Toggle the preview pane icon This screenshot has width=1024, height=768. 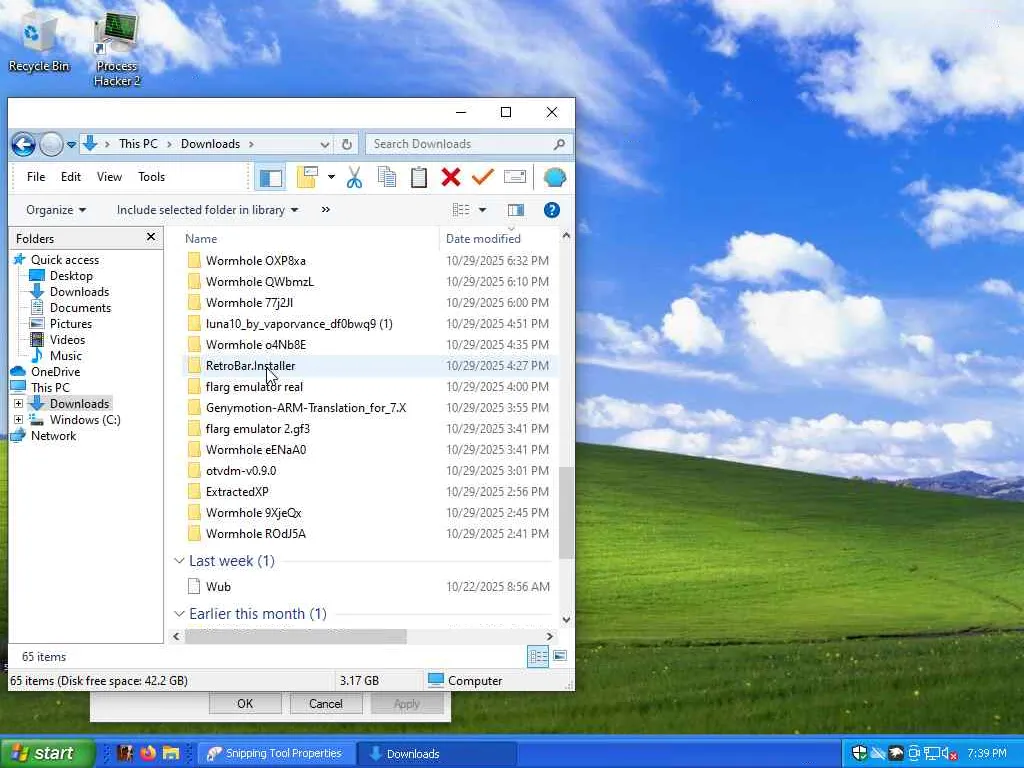pyautogui.click(x=516, y=210)
